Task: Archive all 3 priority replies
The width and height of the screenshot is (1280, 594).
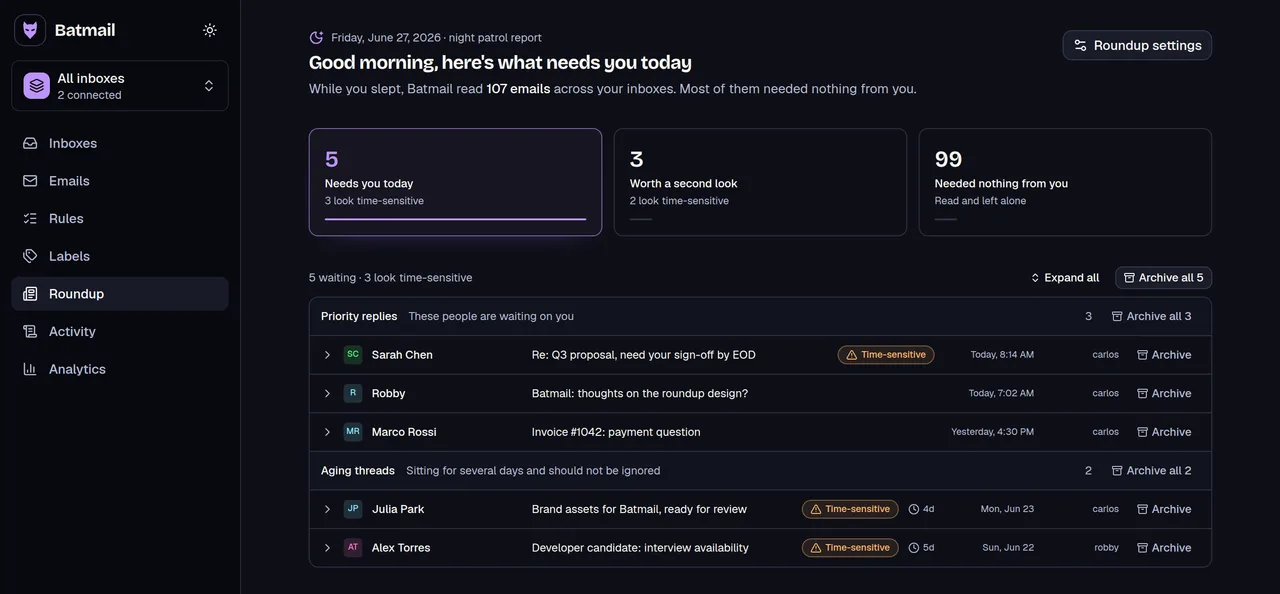Action: (x=1152, y=316)
